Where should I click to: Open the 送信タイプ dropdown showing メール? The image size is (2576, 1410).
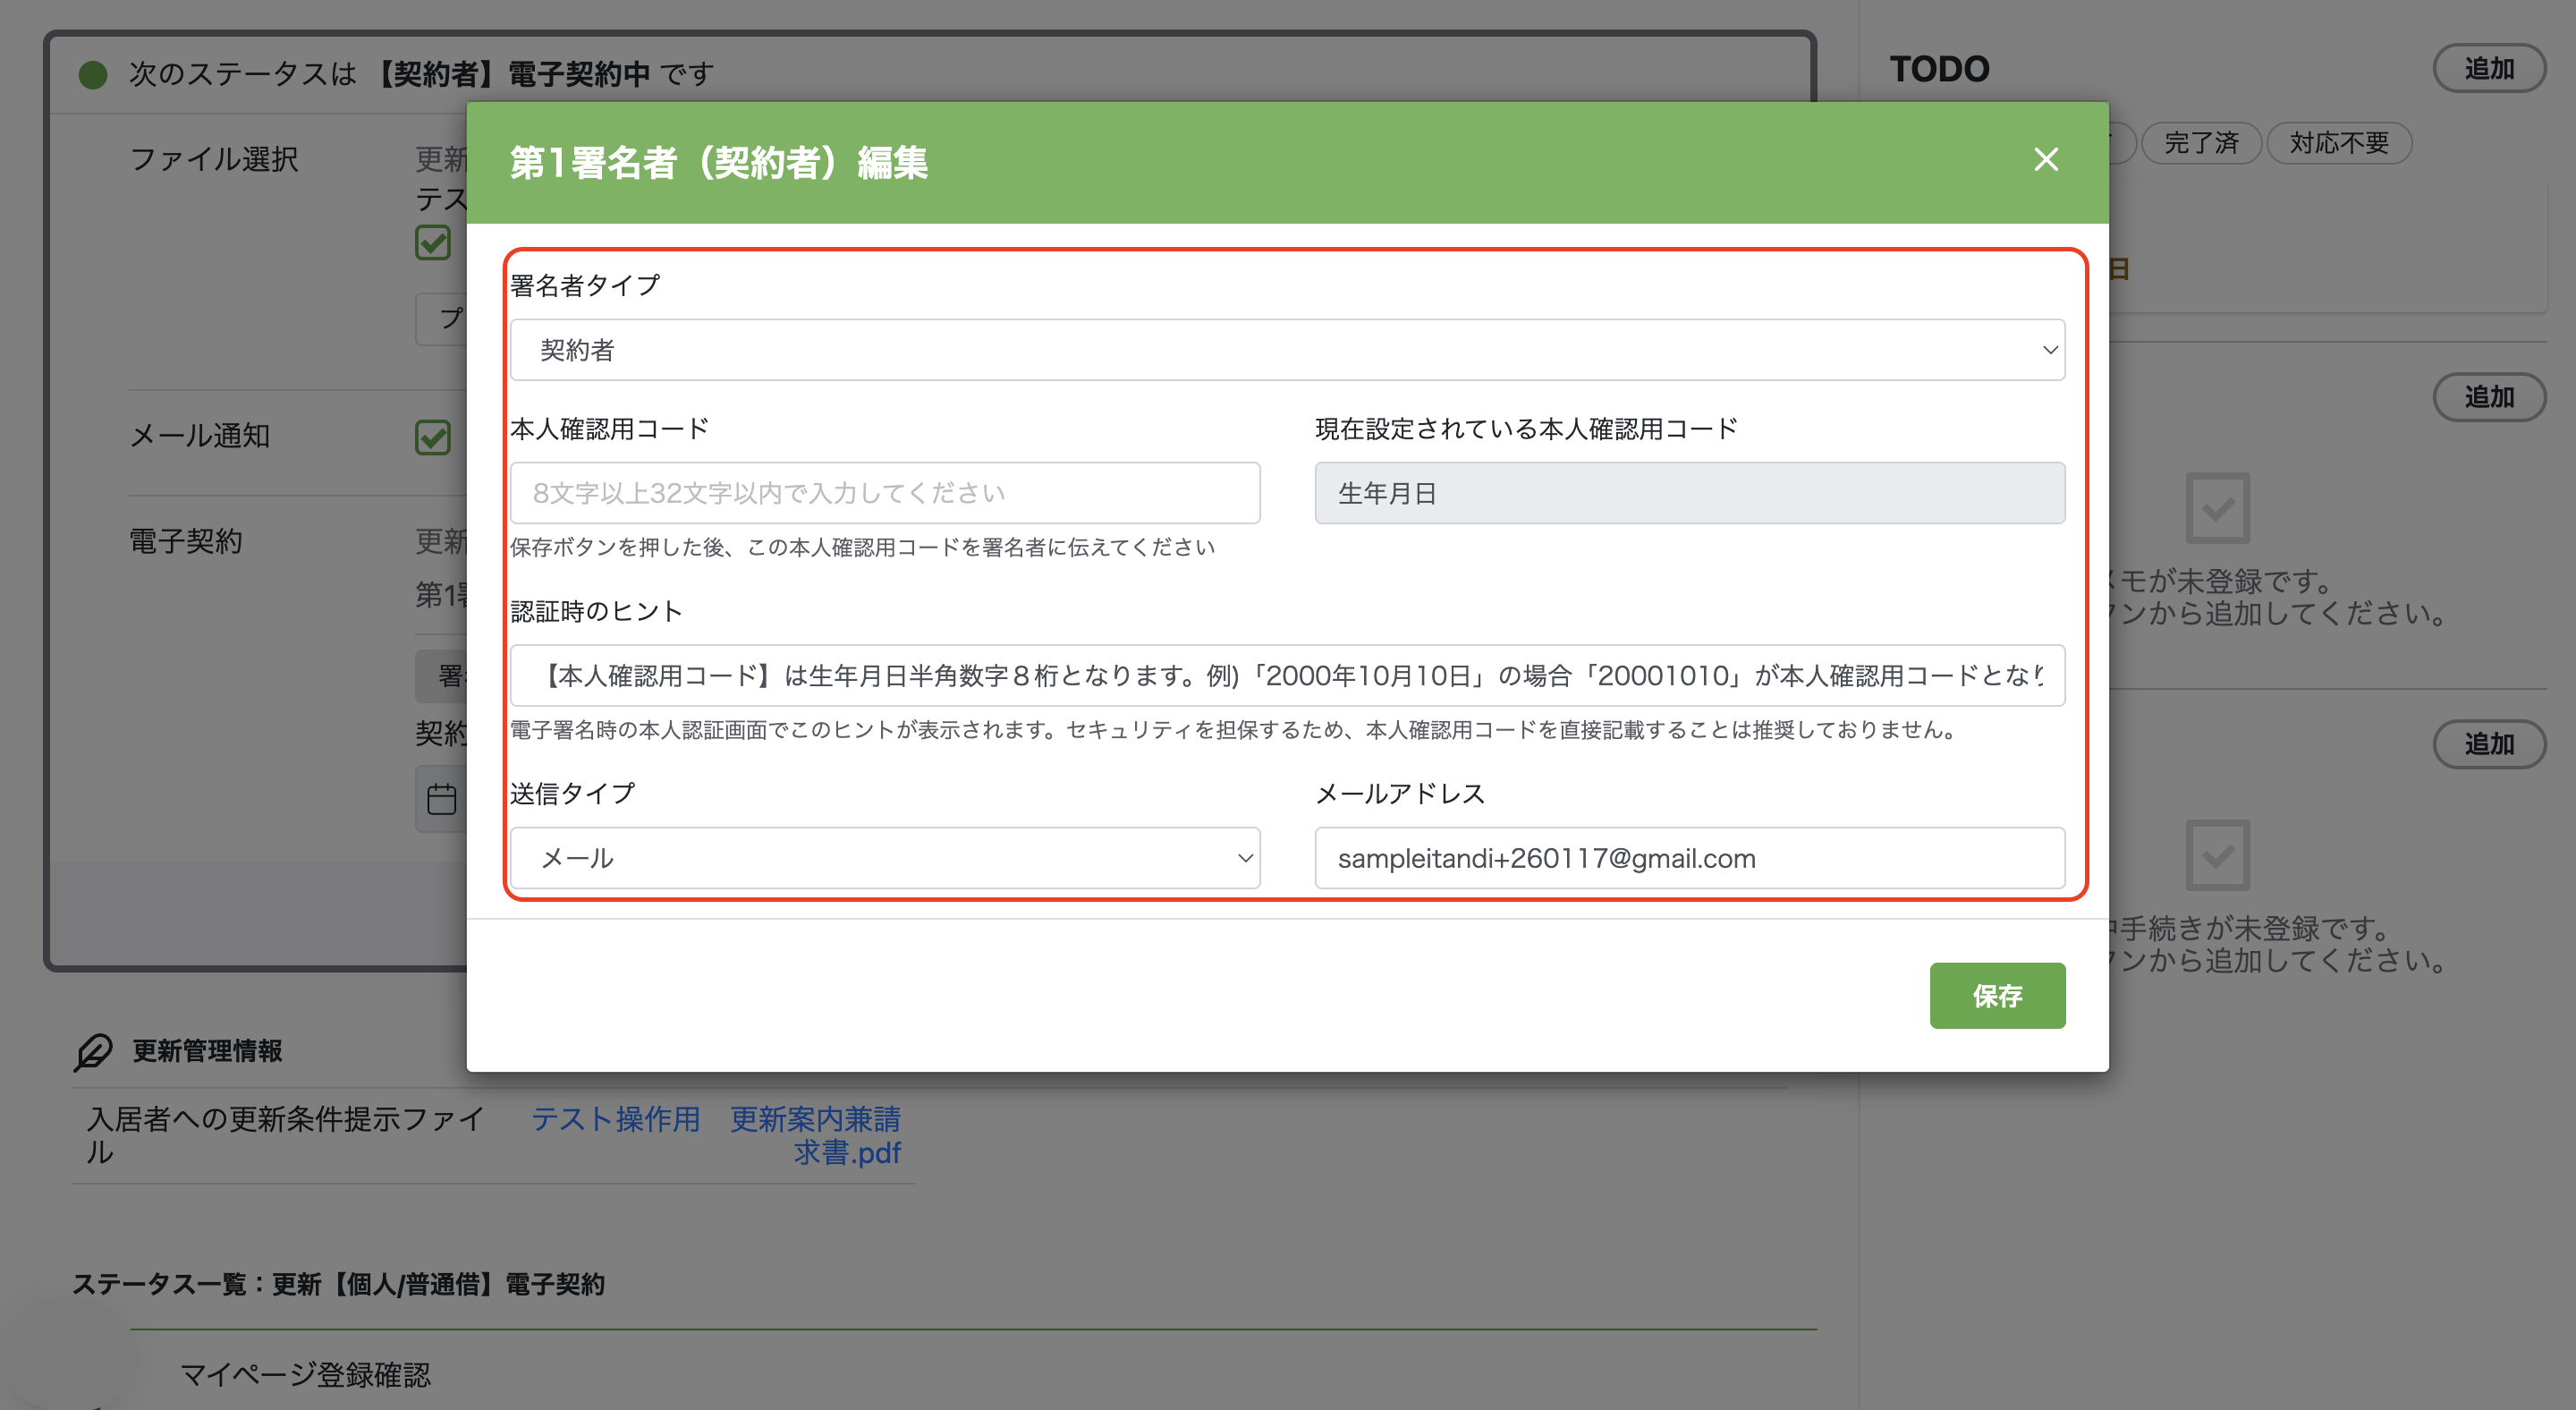pyautogui.click(x=885, y=858)
